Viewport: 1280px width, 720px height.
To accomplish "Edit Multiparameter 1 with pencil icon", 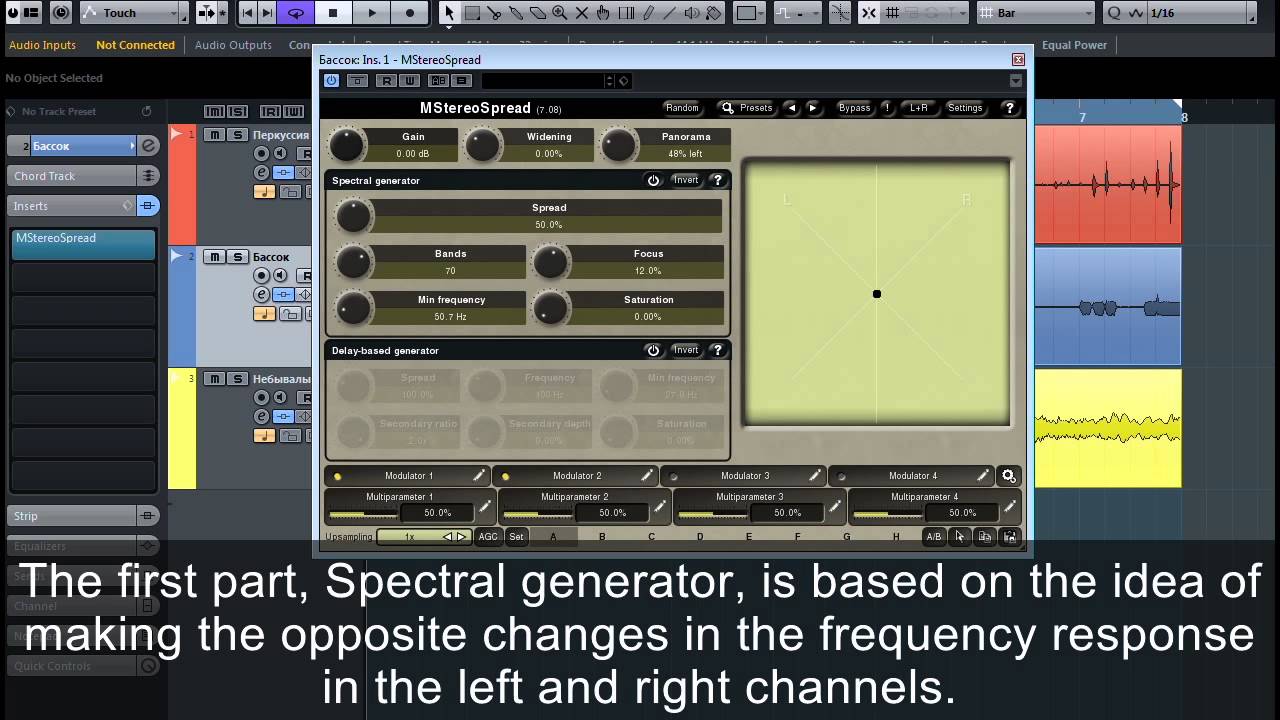I will tap(486, 508).
